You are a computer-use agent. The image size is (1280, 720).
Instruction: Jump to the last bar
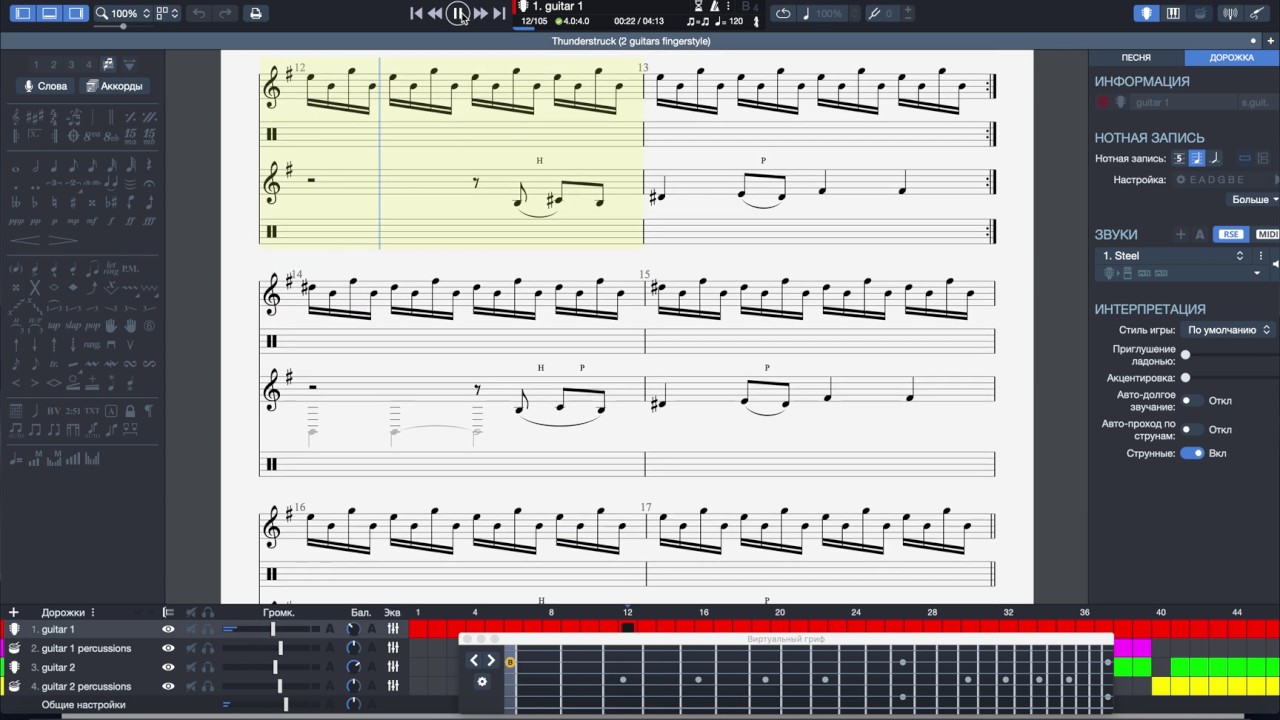(x=499, y=13)
